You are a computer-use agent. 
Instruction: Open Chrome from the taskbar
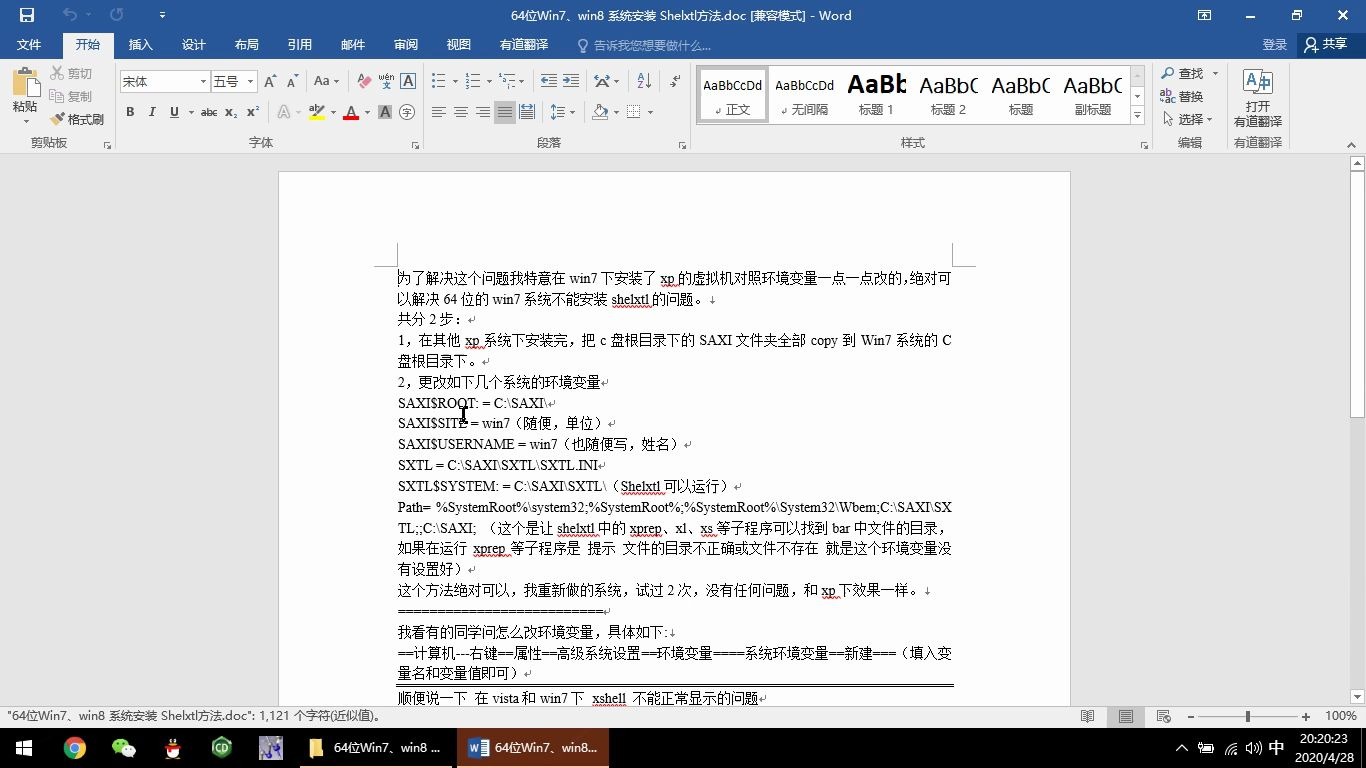[75, 748]
